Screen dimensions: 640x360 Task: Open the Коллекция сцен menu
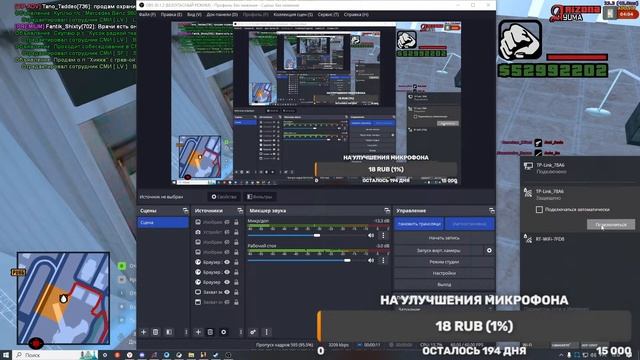click(293, 14)
